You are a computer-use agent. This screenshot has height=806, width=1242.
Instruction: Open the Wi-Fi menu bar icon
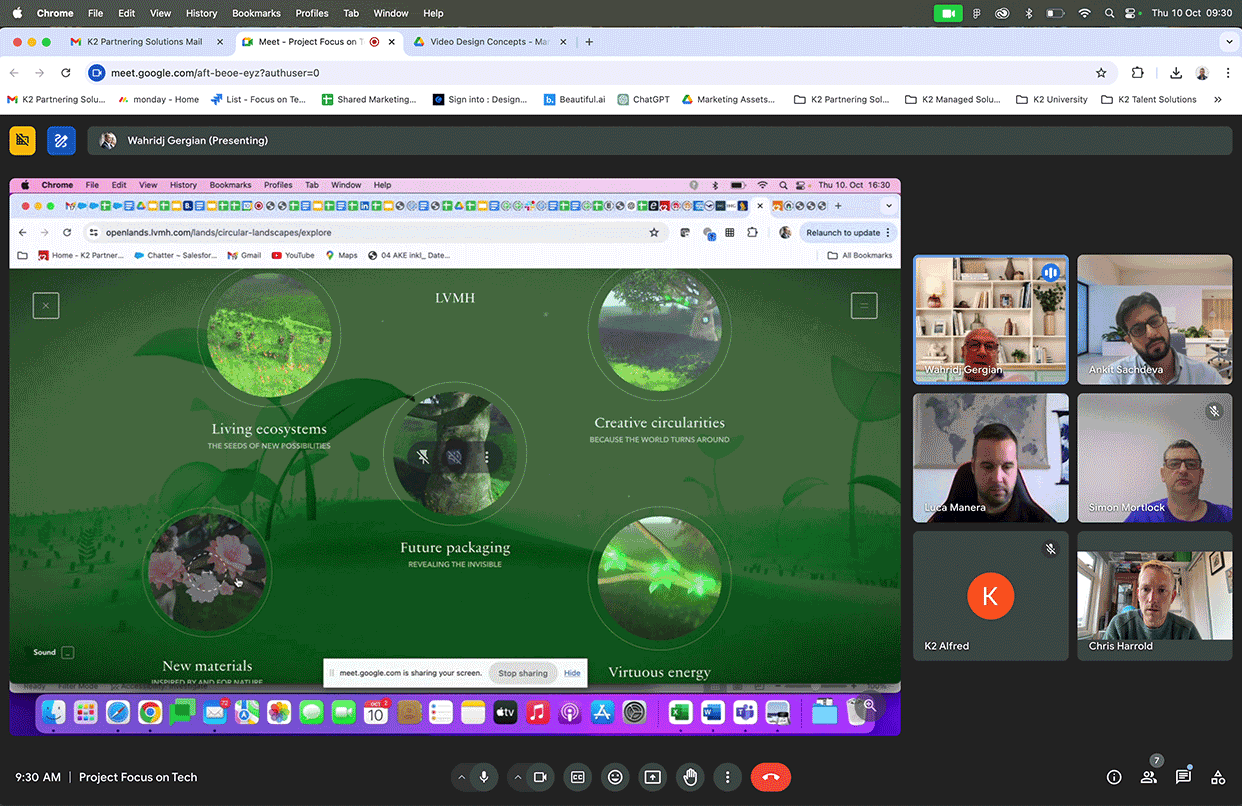click(x=1084, y=13)
